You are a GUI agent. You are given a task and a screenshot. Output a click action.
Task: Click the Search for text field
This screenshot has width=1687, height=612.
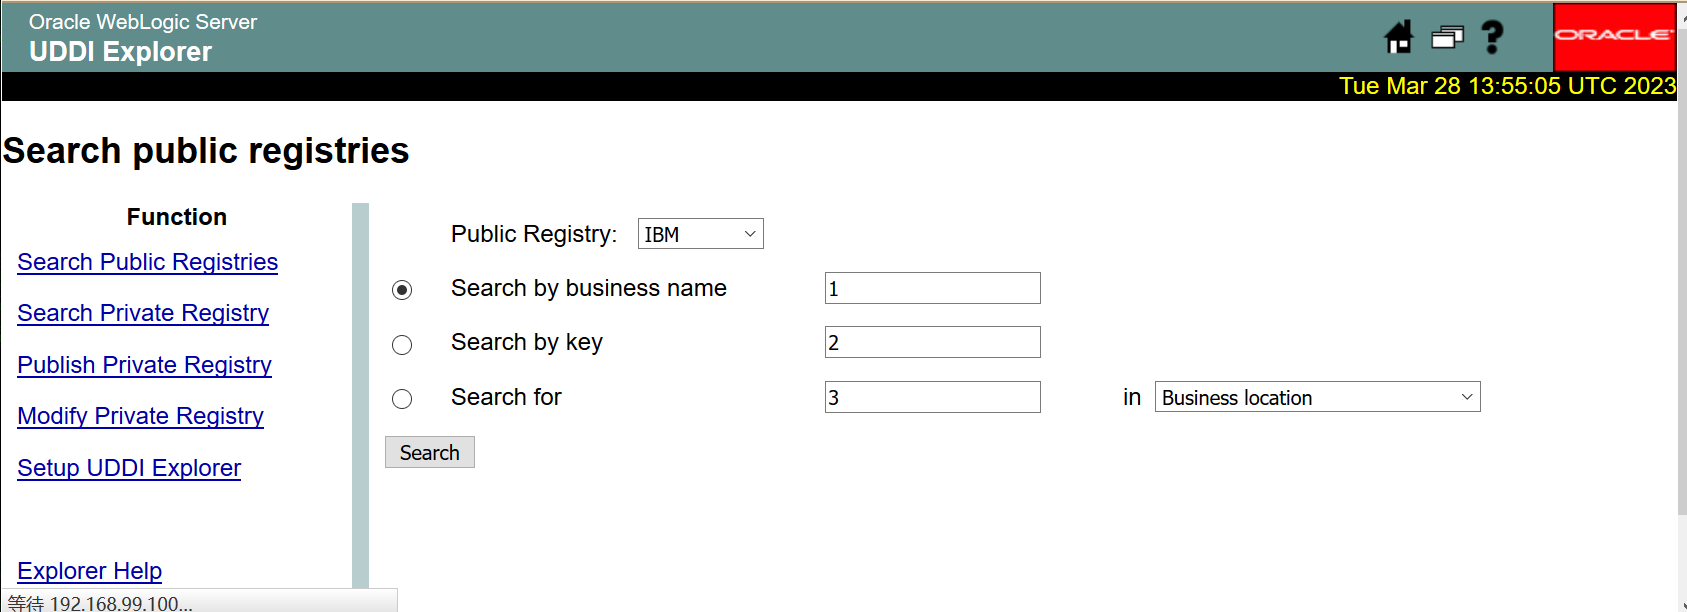(932, 397)
